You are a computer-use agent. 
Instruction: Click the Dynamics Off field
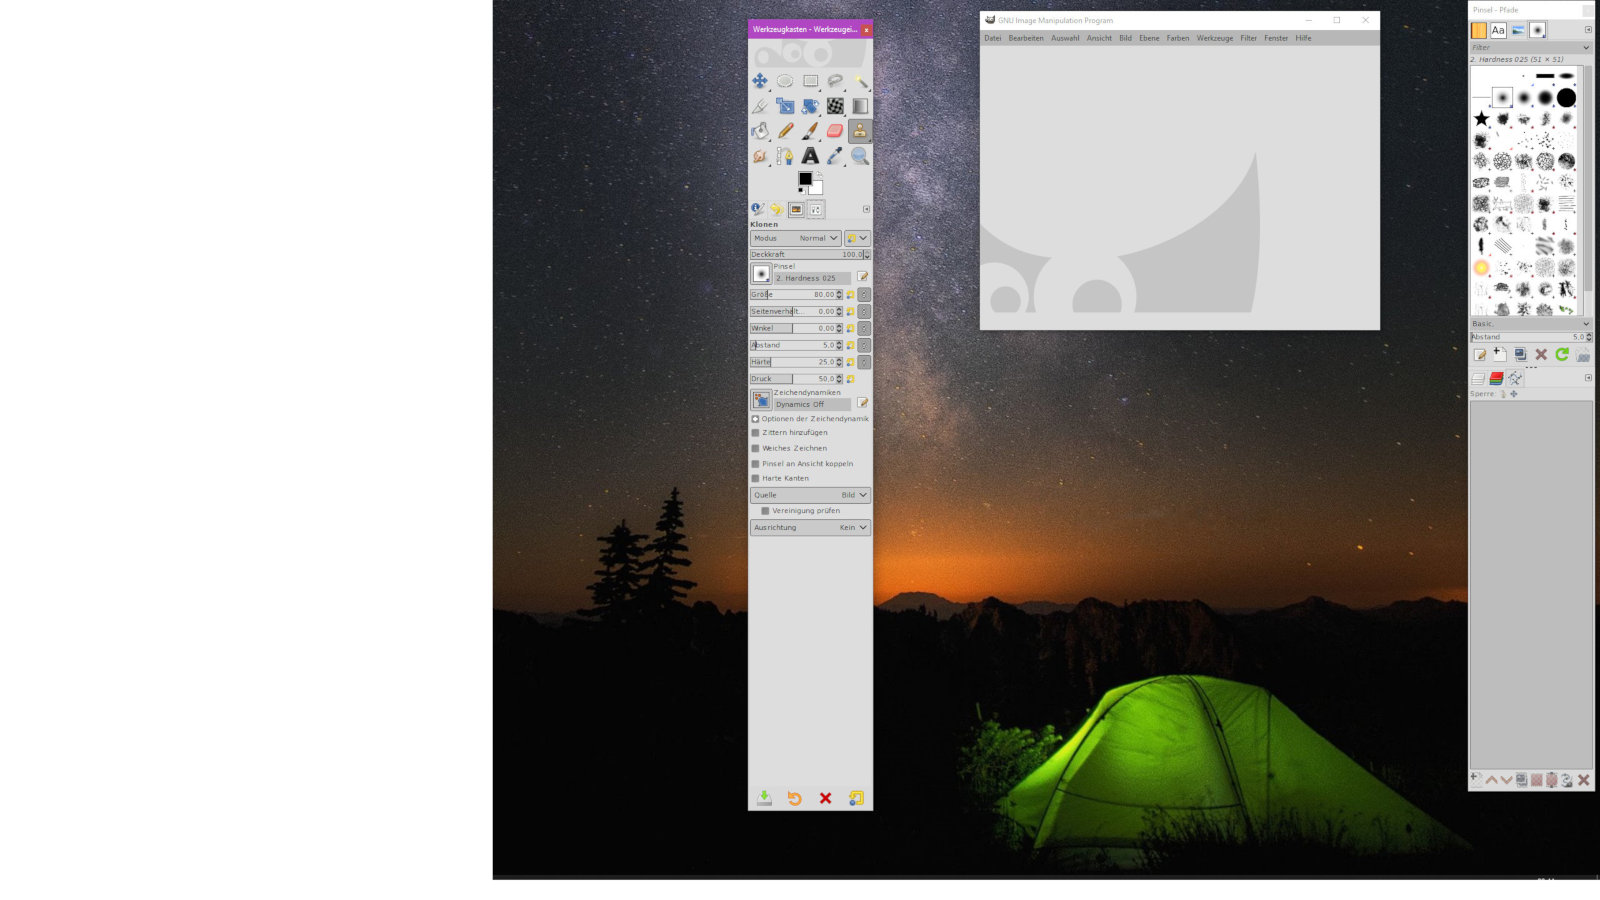[812, 404]
